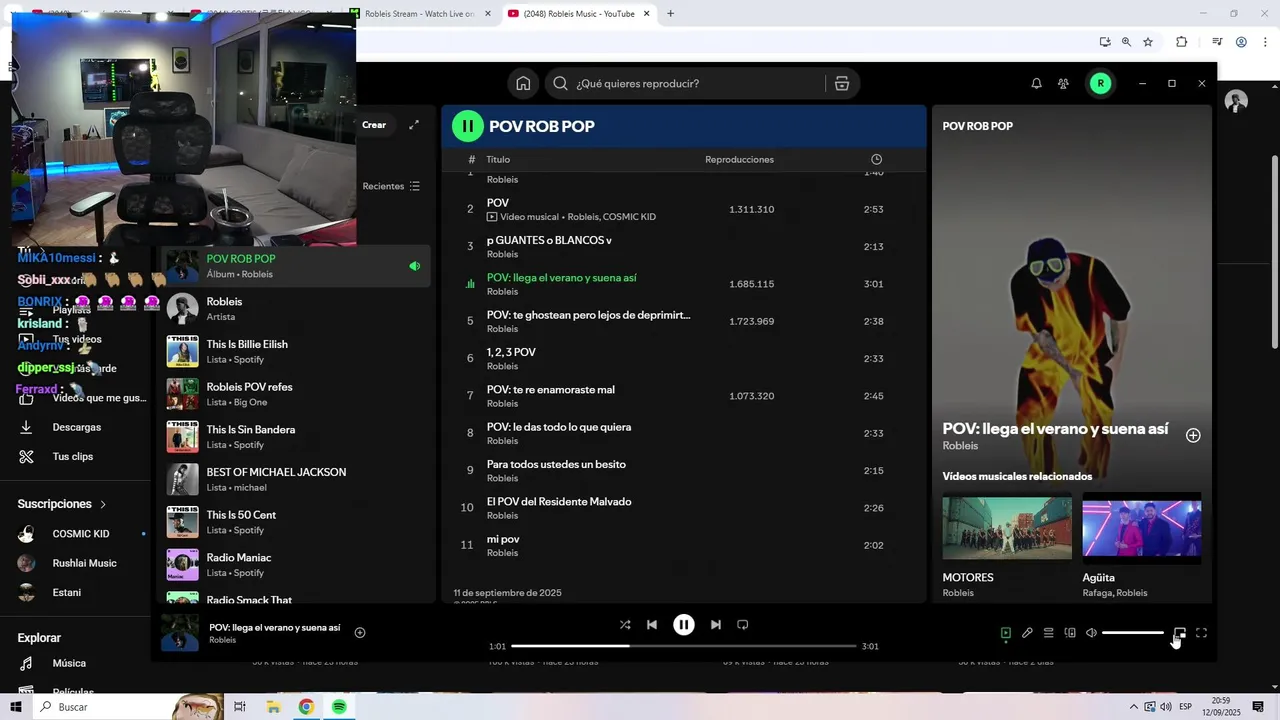Play track Para todos ustedes un besito
Viewport: 1280px width, 720px height.
tap(684, 471)
